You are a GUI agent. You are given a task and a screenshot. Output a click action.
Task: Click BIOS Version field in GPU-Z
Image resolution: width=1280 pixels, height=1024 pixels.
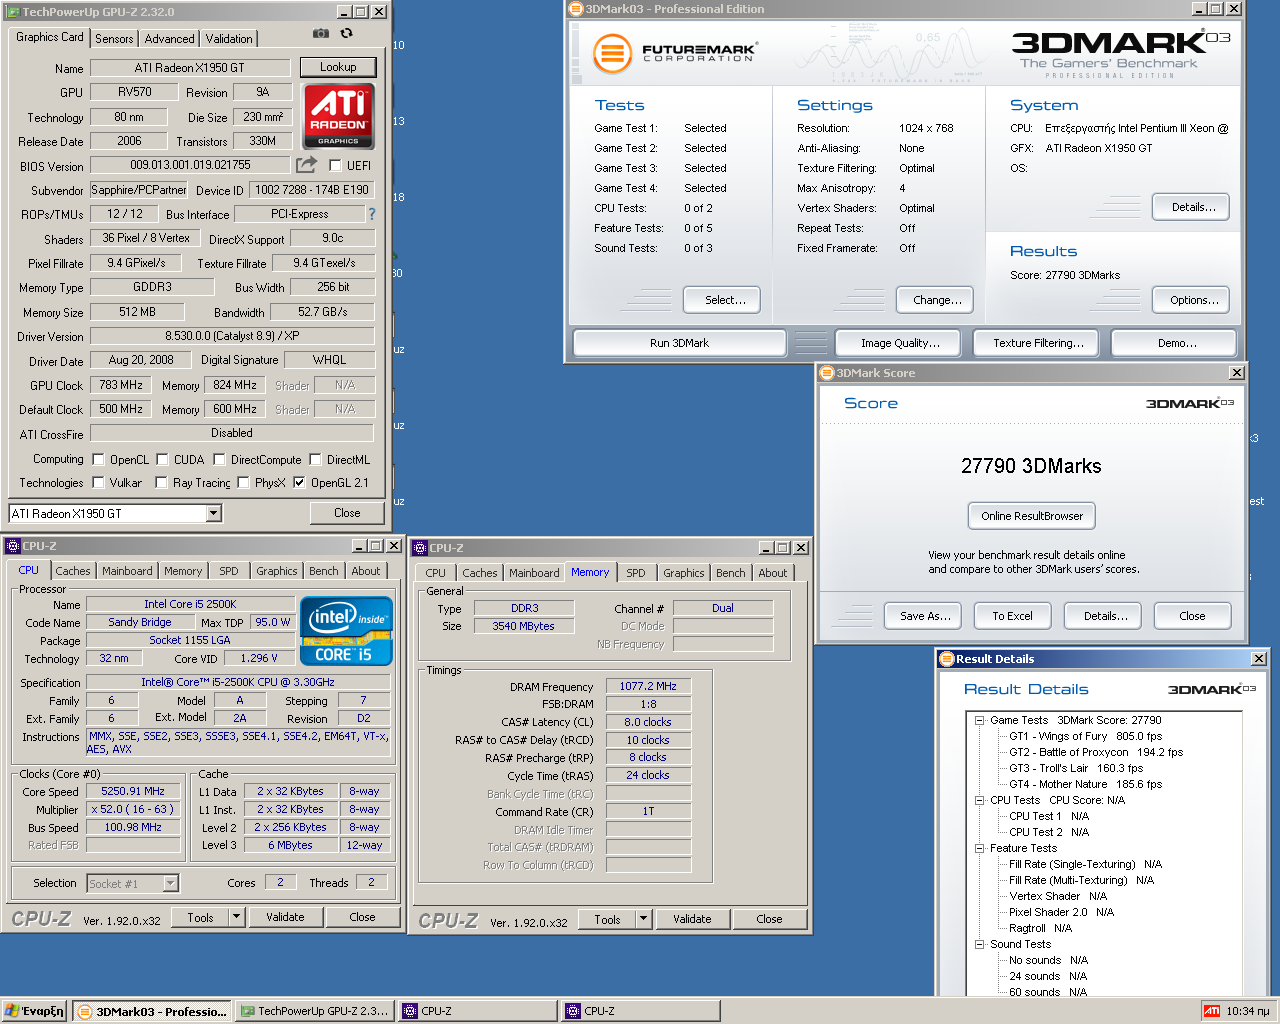click(190, 165)
